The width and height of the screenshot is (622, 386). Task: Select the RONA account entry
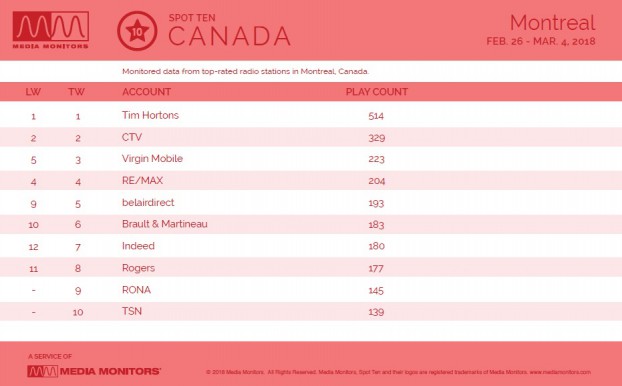point(136,290)
